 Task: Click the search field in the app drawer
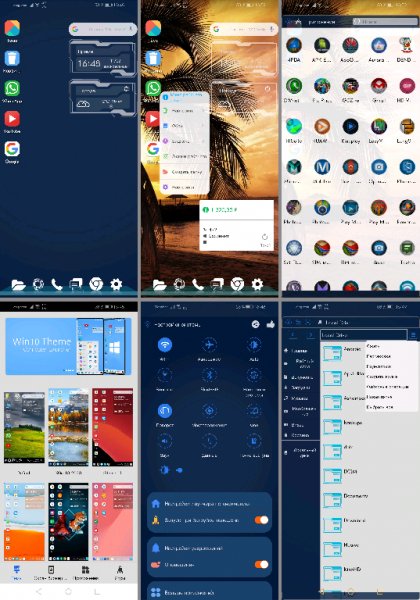pyautogui.click(x=385, y=22)
